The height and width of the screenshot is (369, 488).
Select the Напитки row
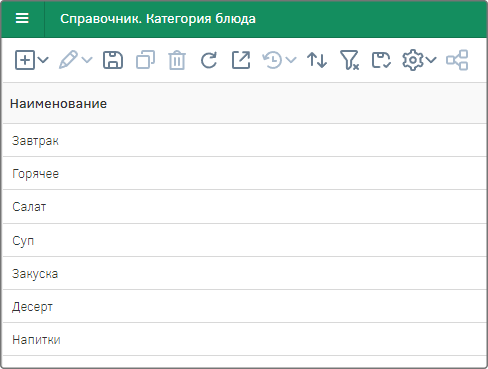tap(245, 339)
